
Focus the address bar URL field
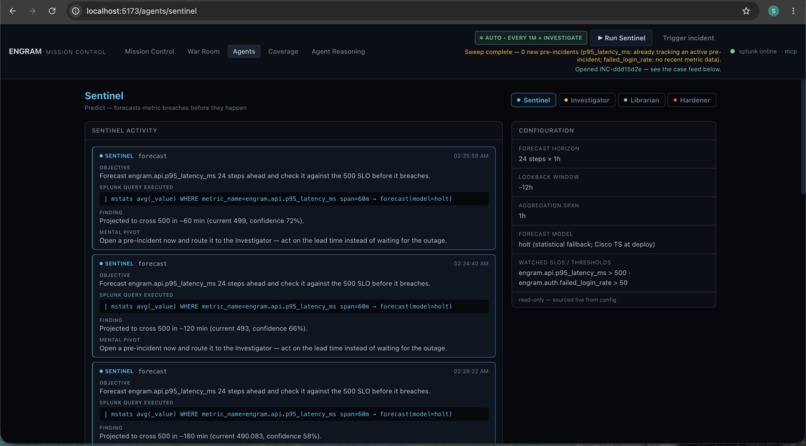point(411,11)
